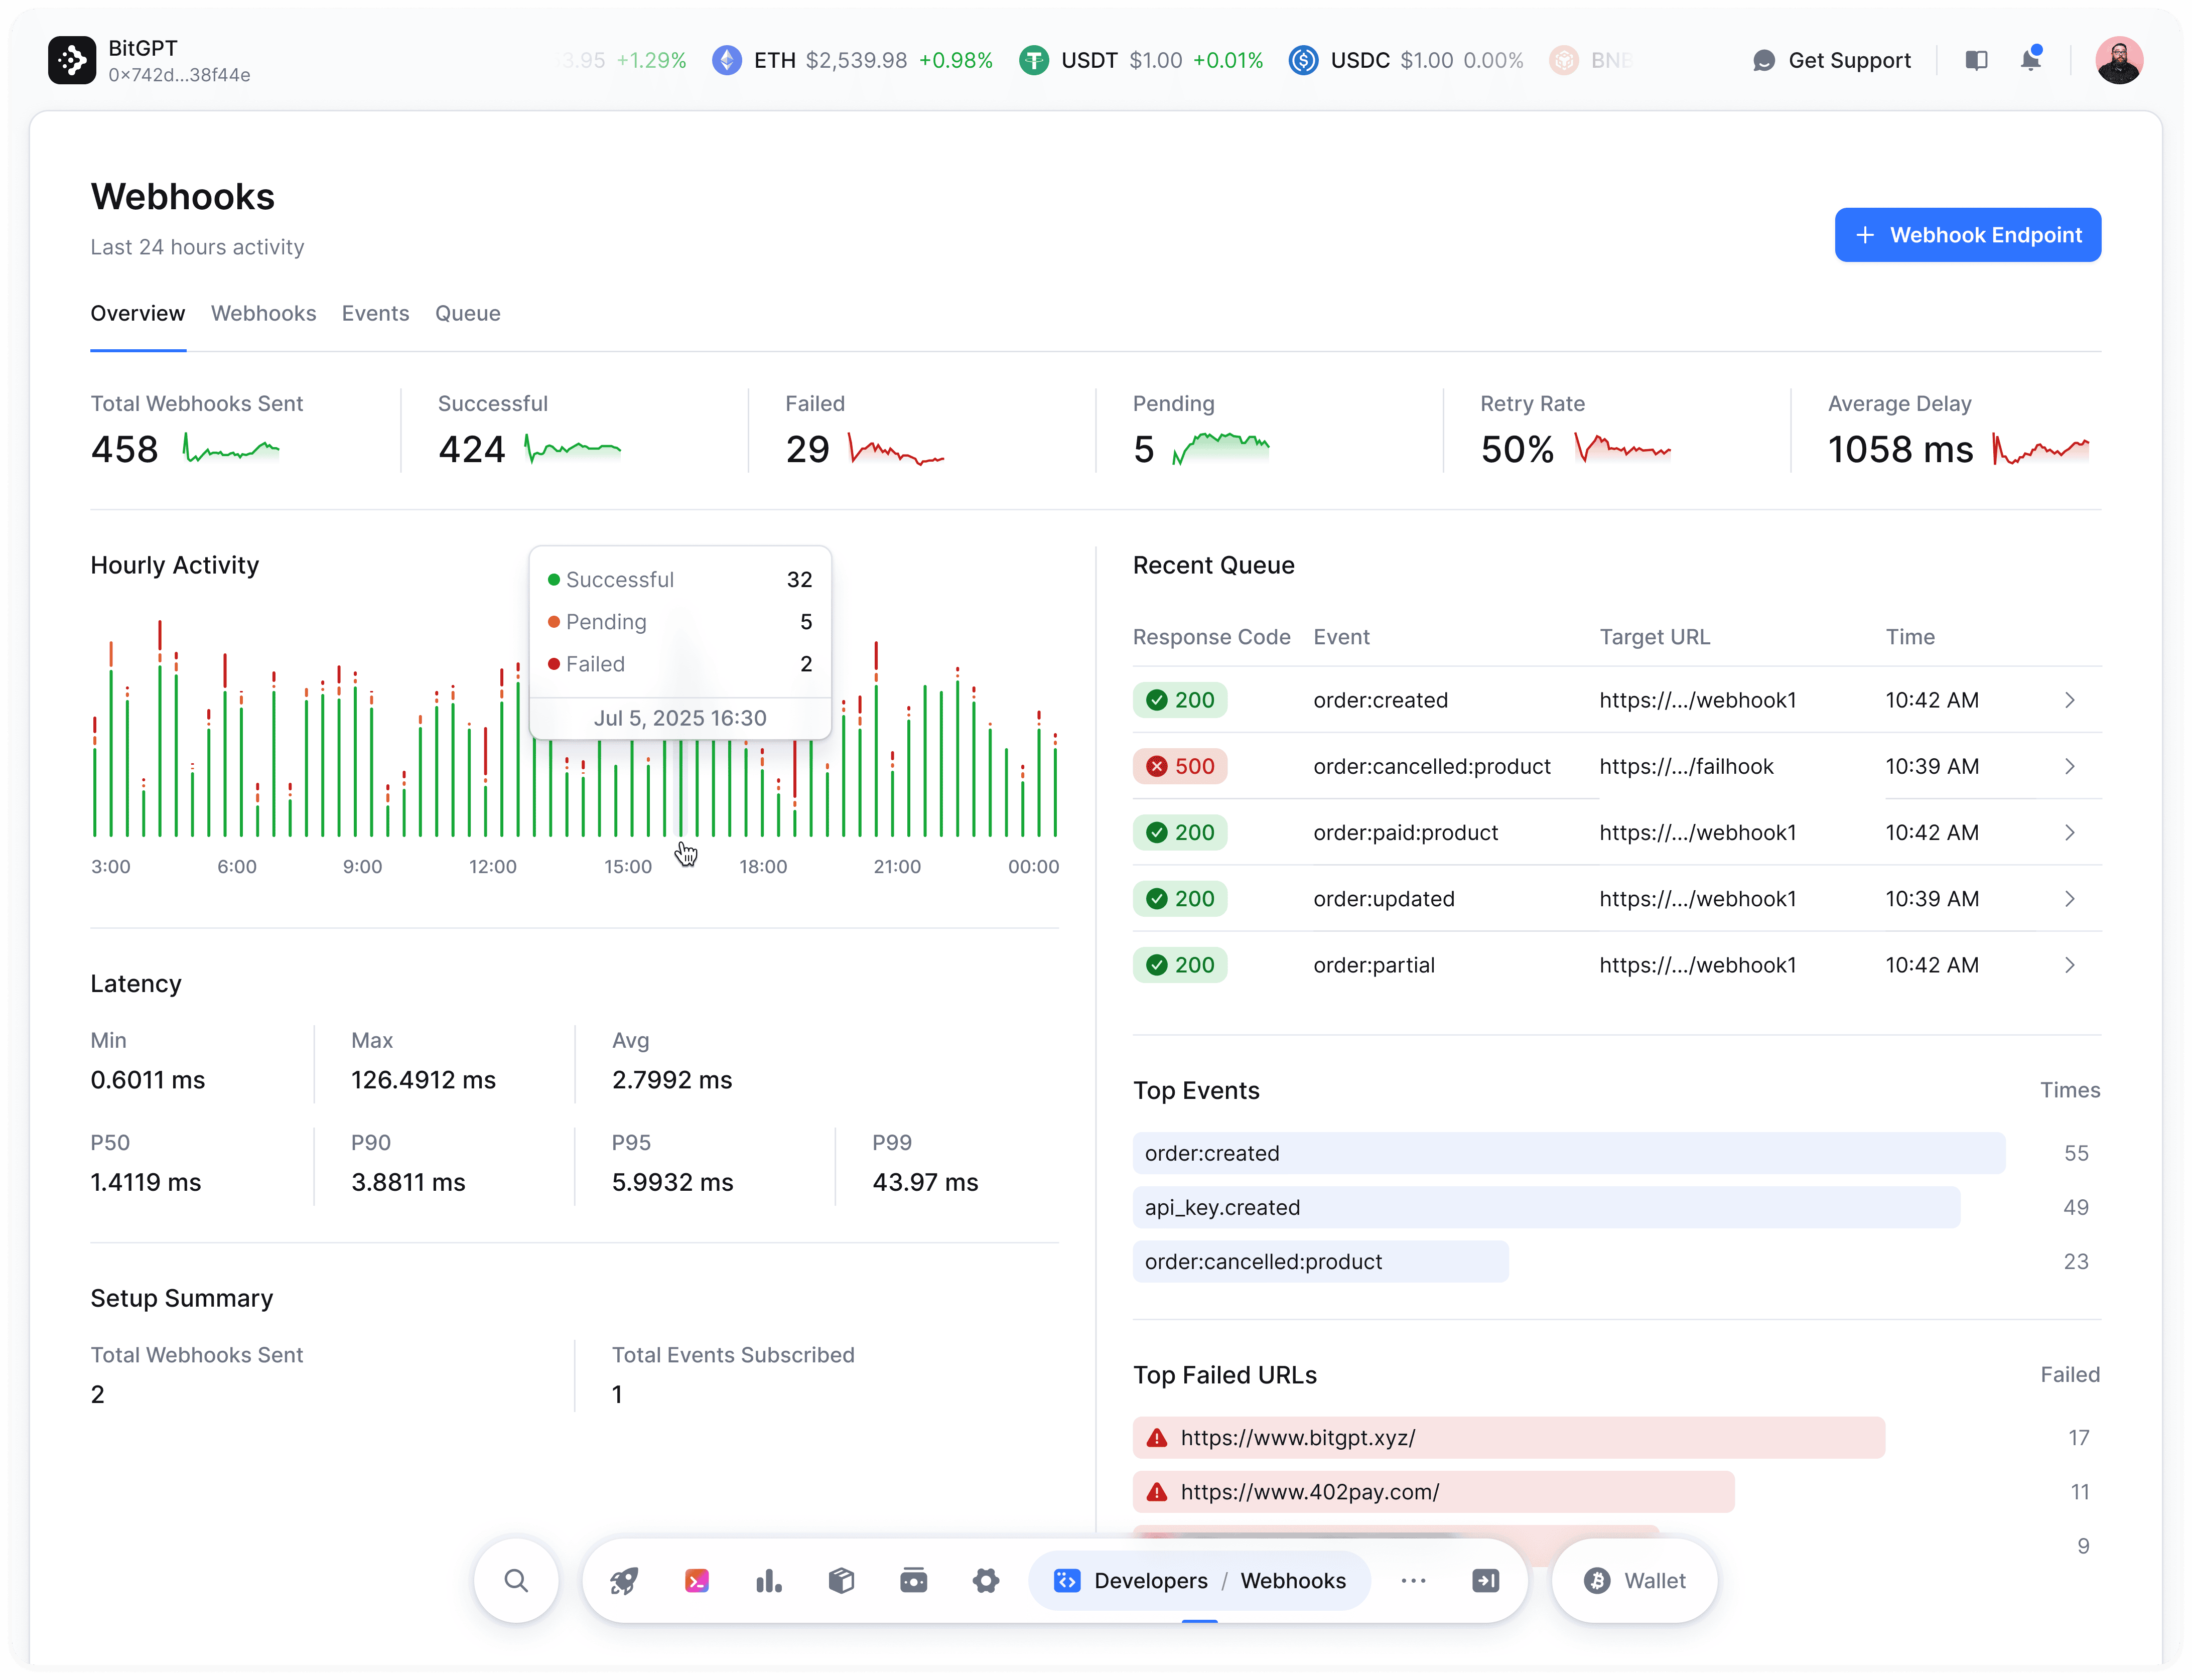This screenshot has width=2192, height=1680.
Task: Open notifications via the bell icon
Action: click(x=2031, y=60)
